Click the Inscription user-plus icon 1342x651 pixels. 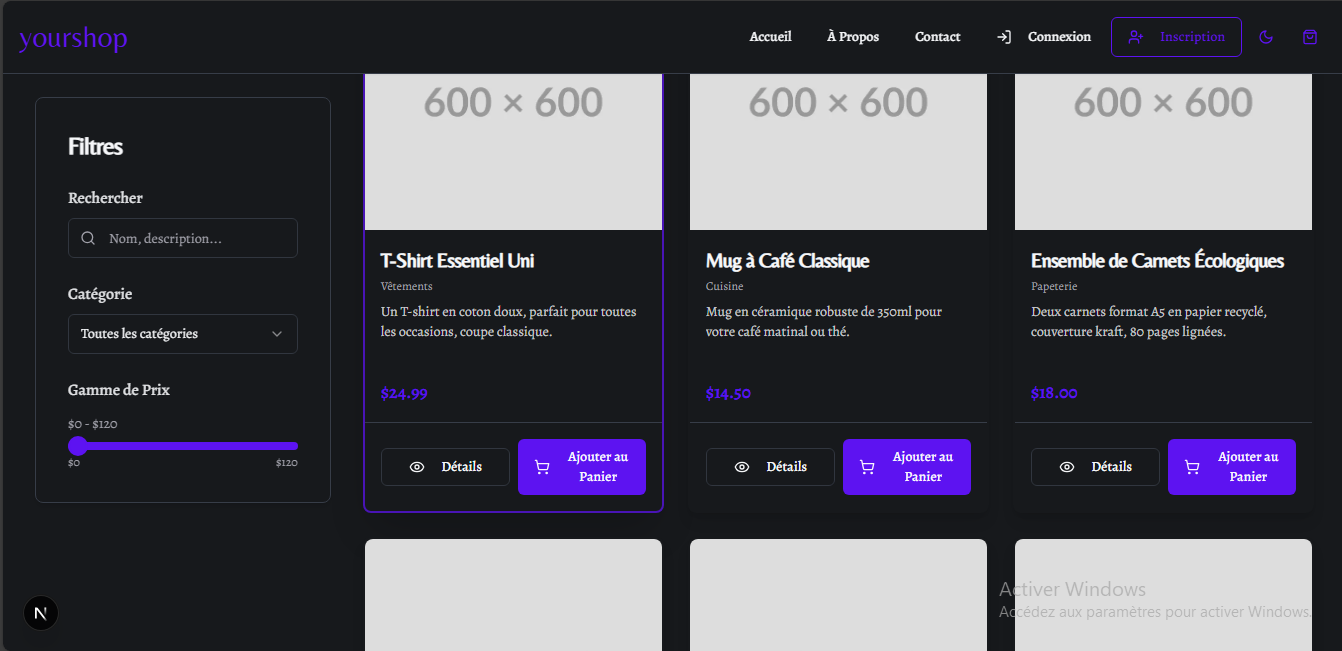click(x=1135, y=37)
